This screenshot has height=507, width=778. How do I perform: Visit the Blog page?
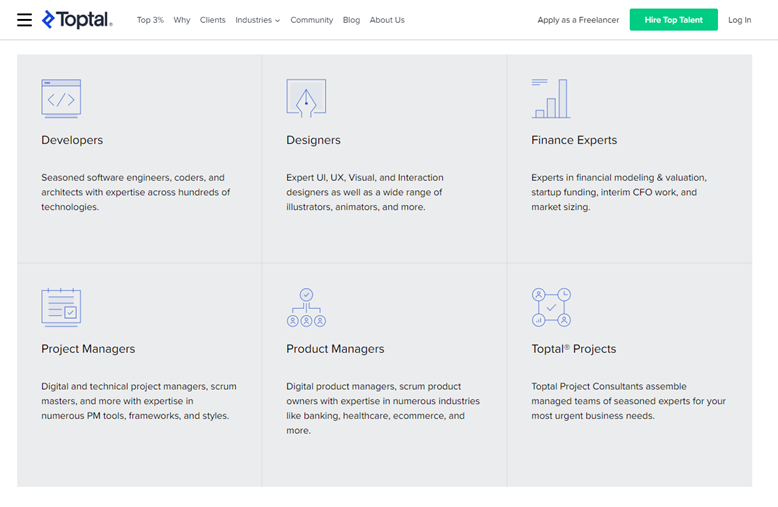point(351,20)
